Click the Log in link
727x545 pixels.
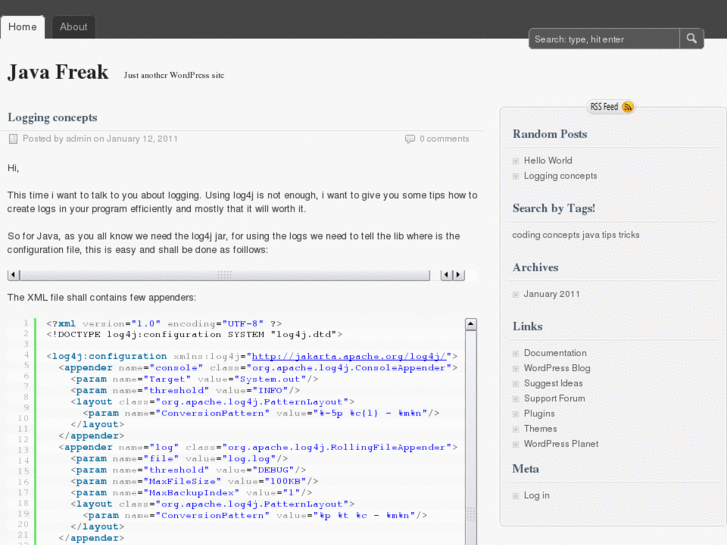pos(536,495)
